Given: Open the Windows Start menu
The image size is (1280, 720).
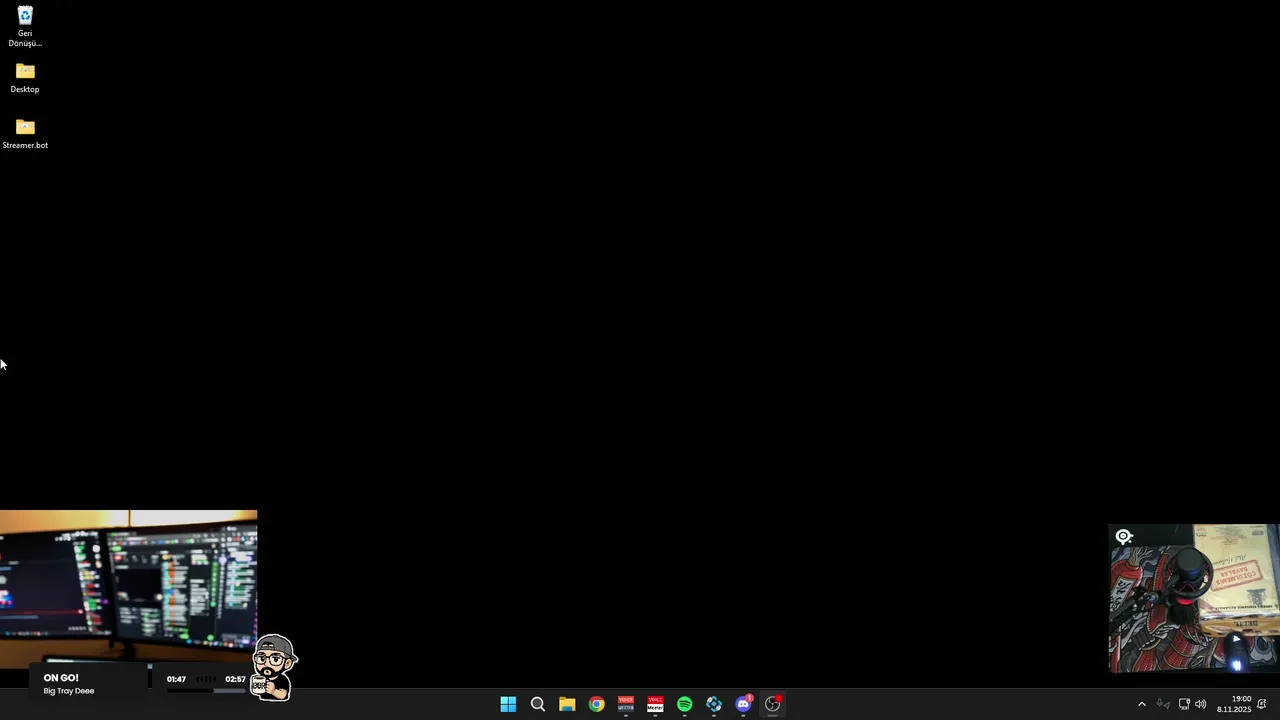Looking at the screenshot, I should 508,704.
